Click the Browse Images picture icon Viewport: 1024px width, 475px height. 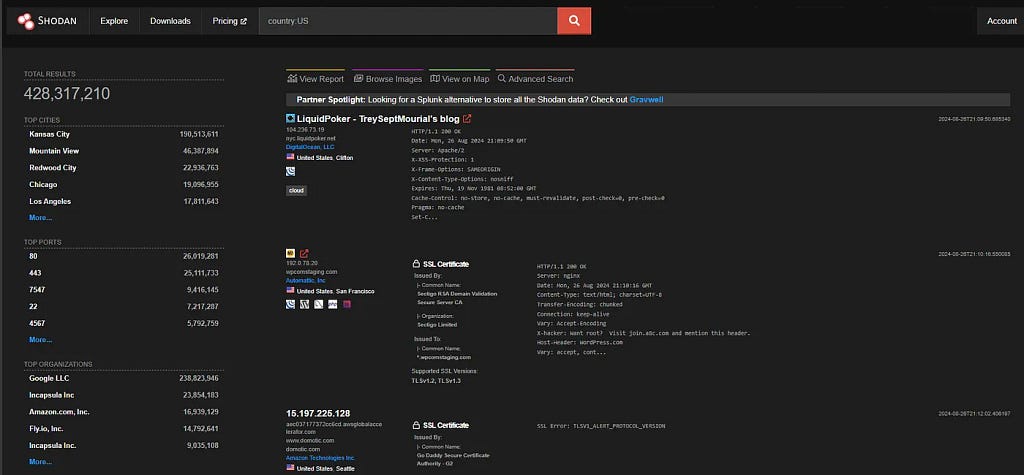(x=359, y=78)
